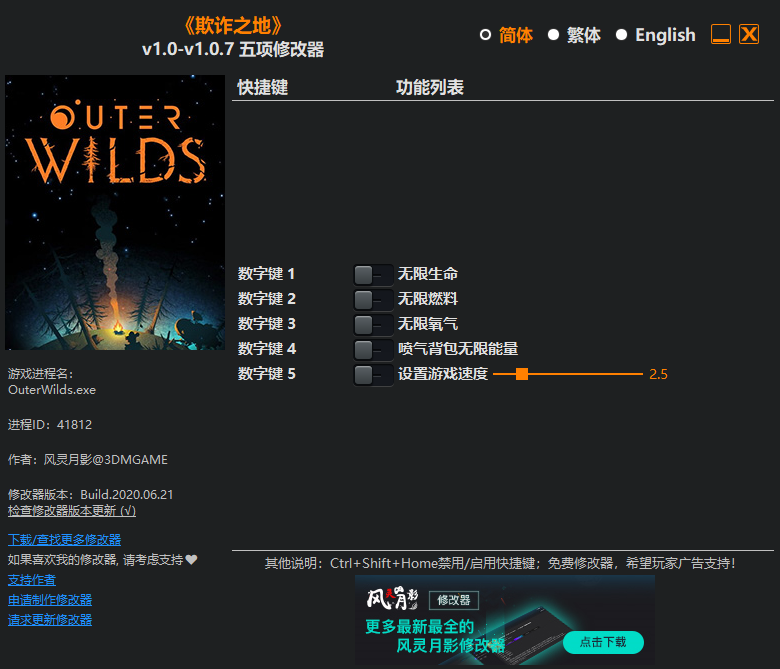Click the 2.5 speed value
The image size is (780, 669).
coord(658,374)
